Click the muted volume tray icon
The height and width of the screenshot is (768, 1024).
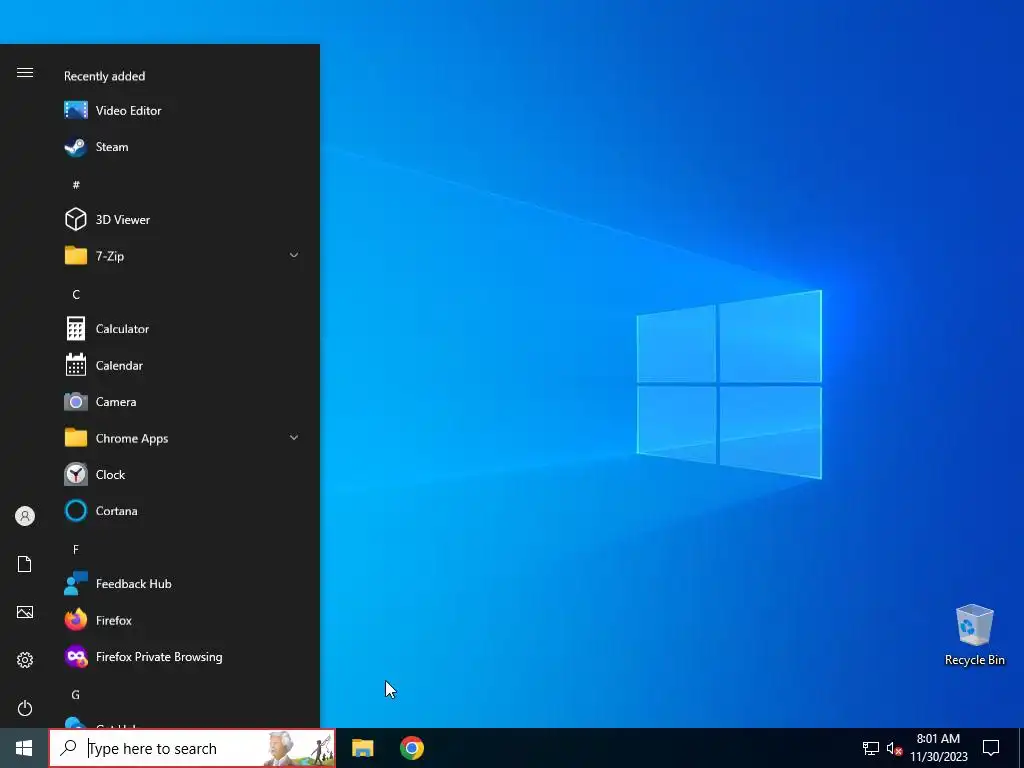coord(894,748)
